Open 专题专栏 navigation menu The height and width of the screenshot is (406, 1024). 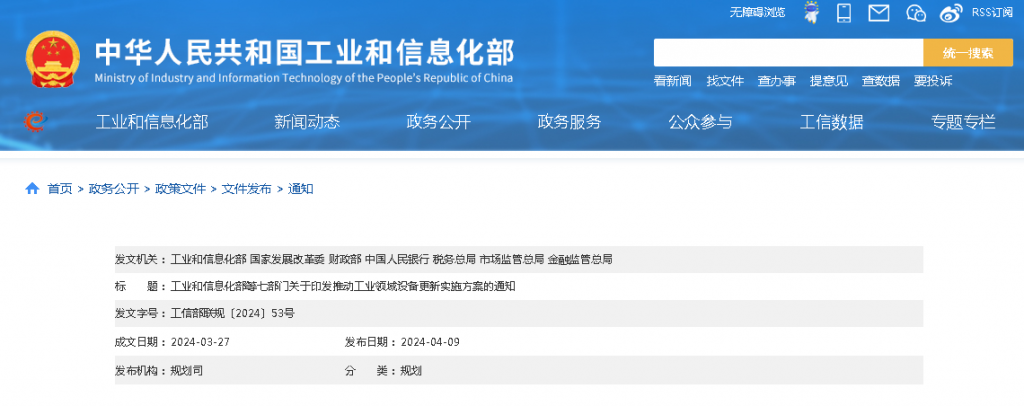pyautogui.click(x=963, y=121)
